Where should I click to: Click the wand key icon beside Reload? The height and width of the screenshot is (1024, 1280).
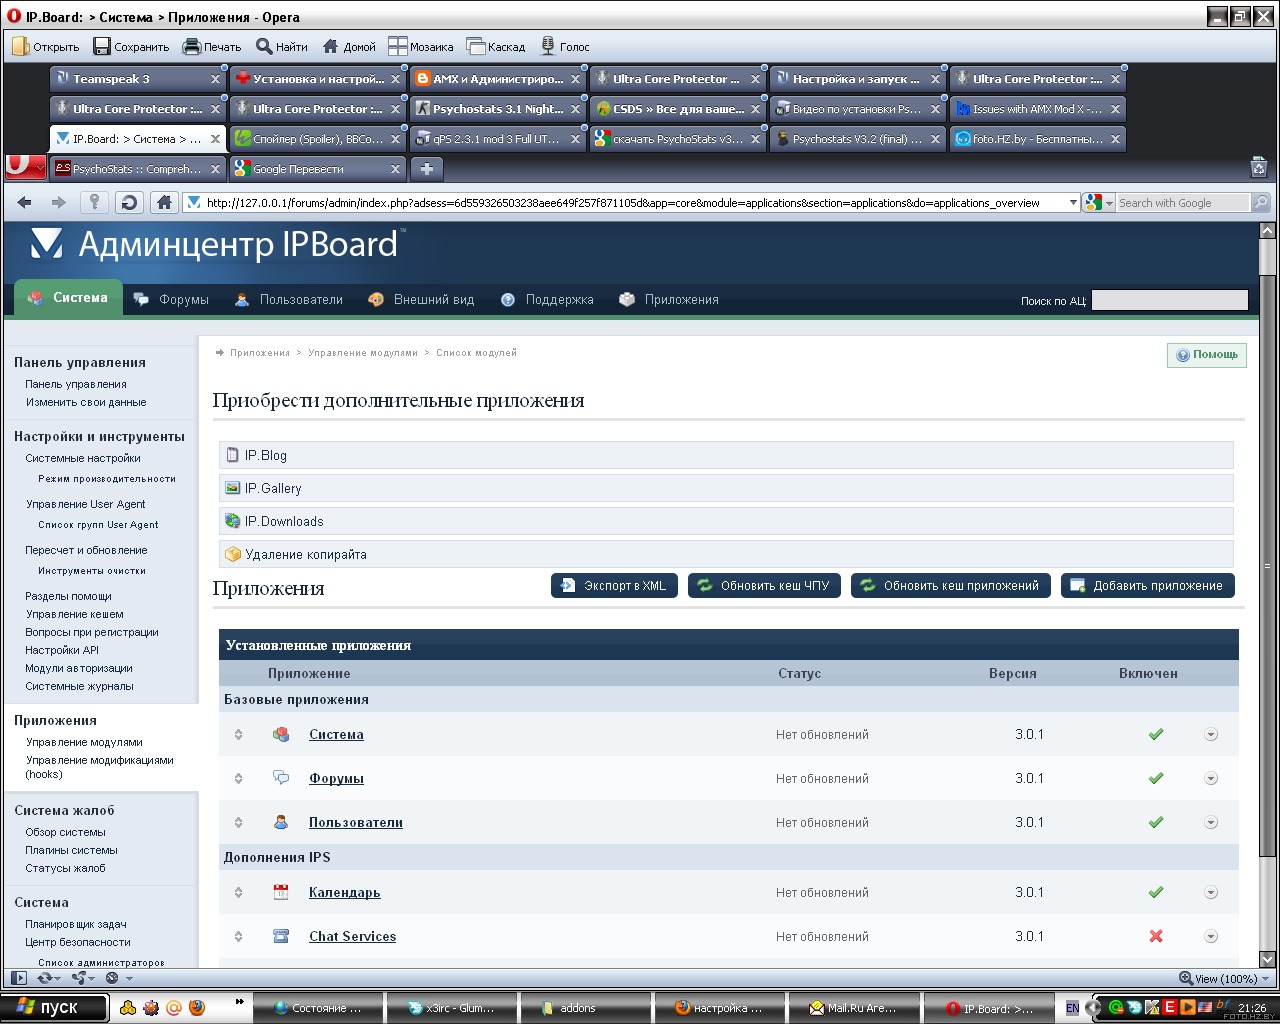94,203
